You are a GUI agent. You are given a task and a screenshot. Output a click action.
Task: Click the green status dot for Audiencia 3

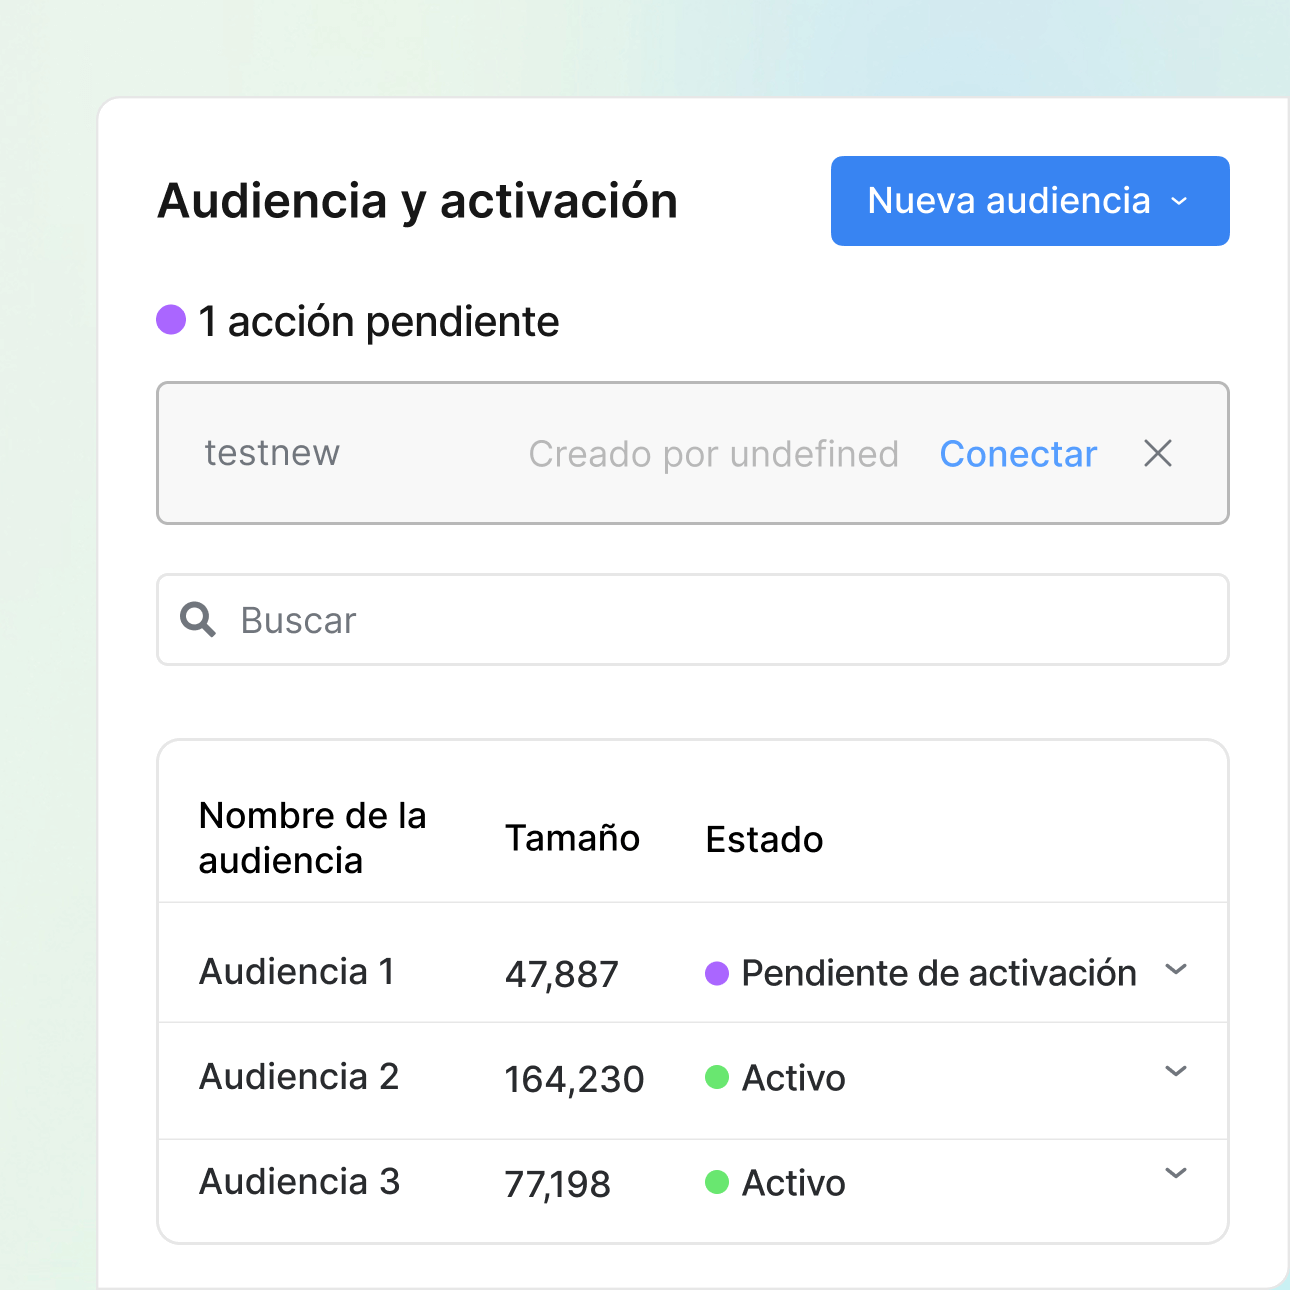pyautogui.click(x=718, y=1183)
